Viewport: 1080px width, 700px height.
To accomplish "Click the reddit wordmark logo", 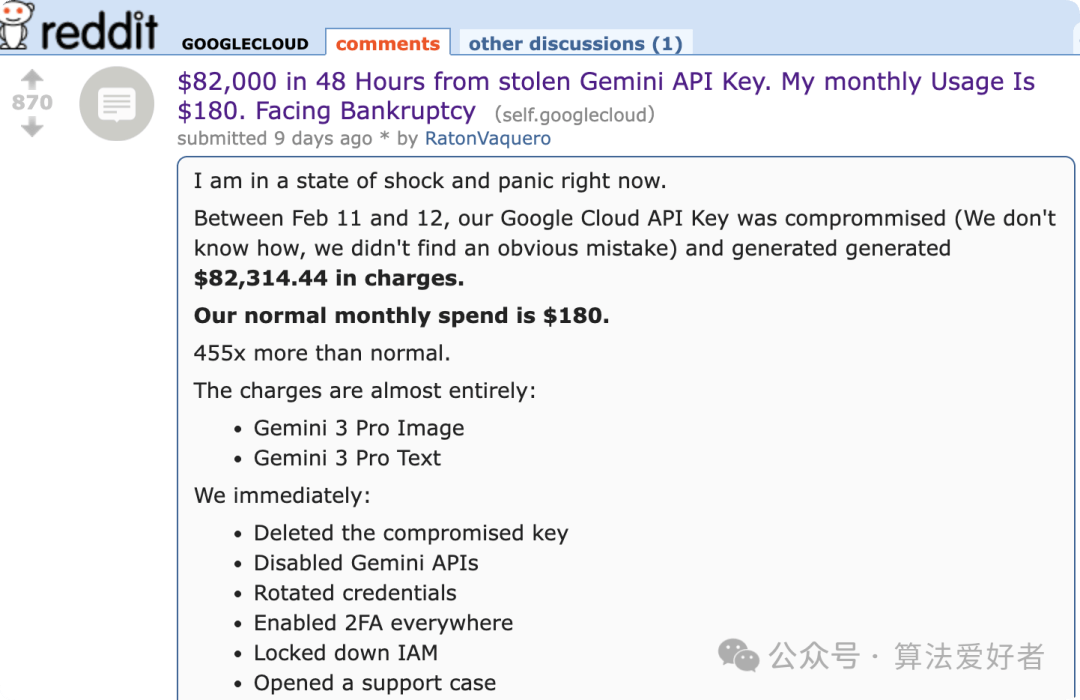I will click(x=98, y=28).
